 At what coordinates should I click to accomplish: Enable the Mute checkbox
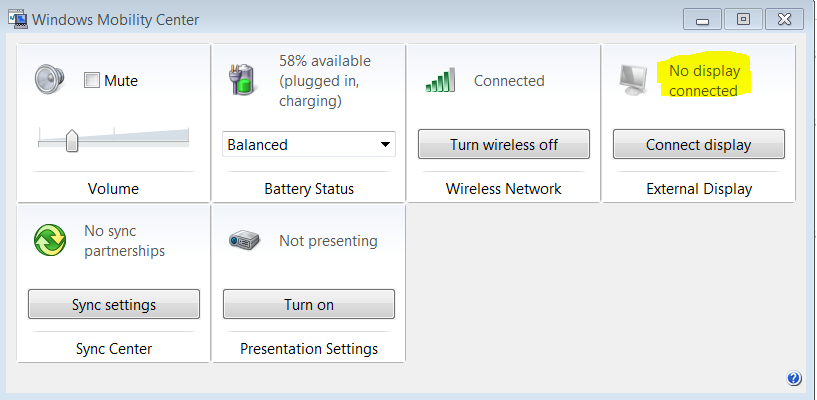[92, 81]
